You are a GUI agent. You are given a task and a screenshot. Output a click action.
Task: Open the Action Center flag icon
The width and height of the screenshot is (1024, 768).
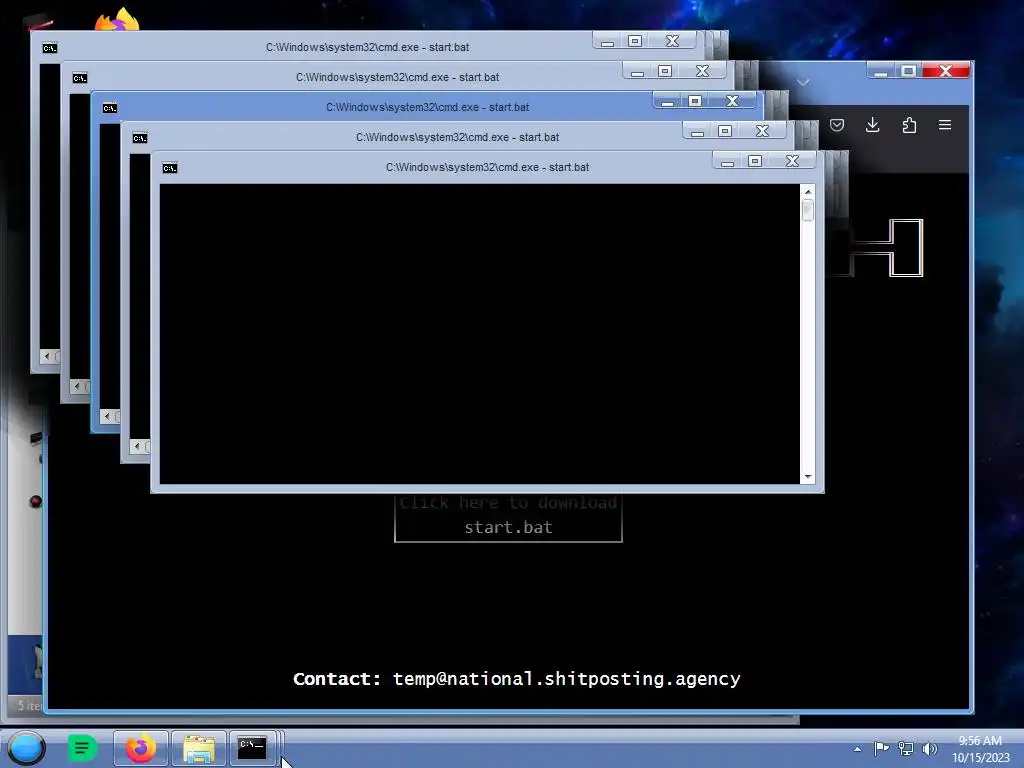pyautogui.click(x=882, y=748)
